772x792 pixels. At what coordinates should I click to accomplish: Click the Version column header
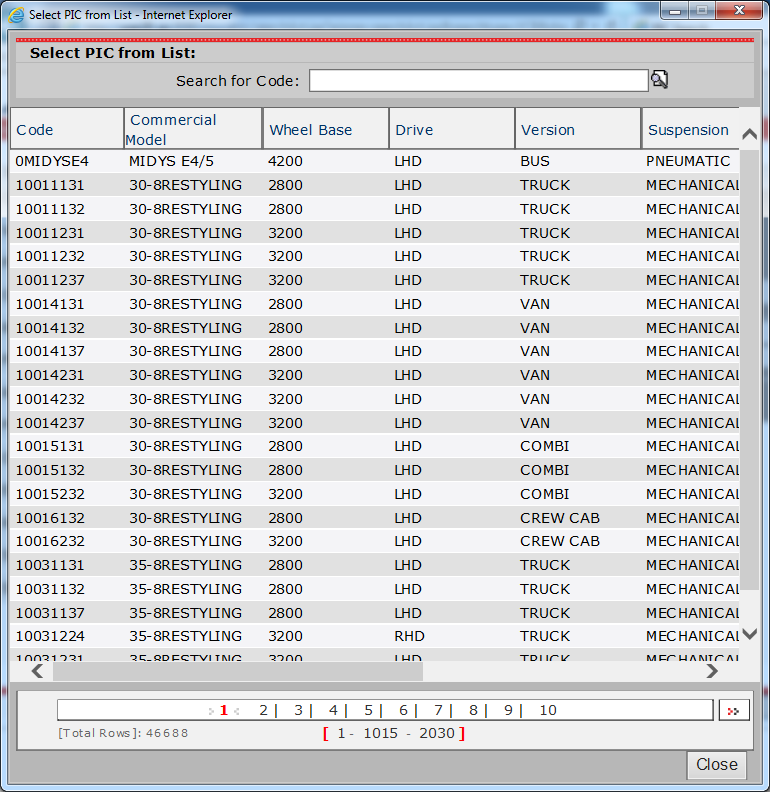click(x=547, y=130)
